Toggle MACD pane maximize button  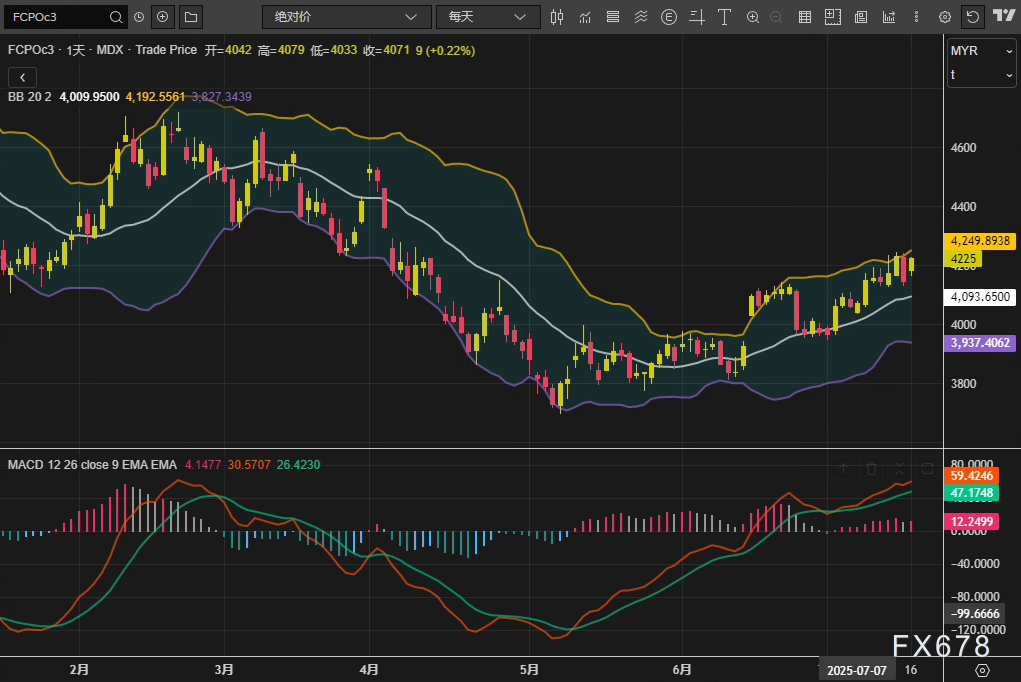927,468
